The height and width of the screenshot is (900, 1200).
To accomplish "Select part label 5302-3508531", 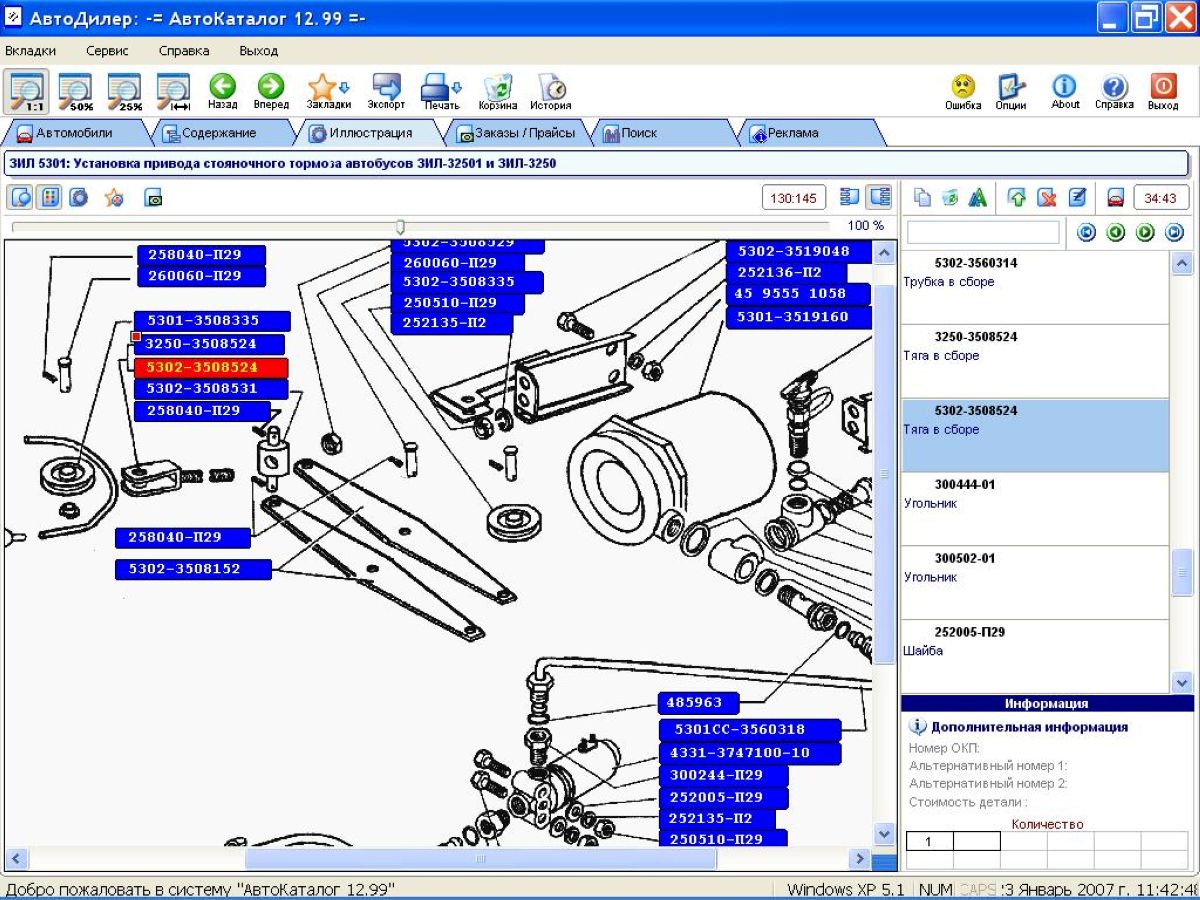I will 211,388.
